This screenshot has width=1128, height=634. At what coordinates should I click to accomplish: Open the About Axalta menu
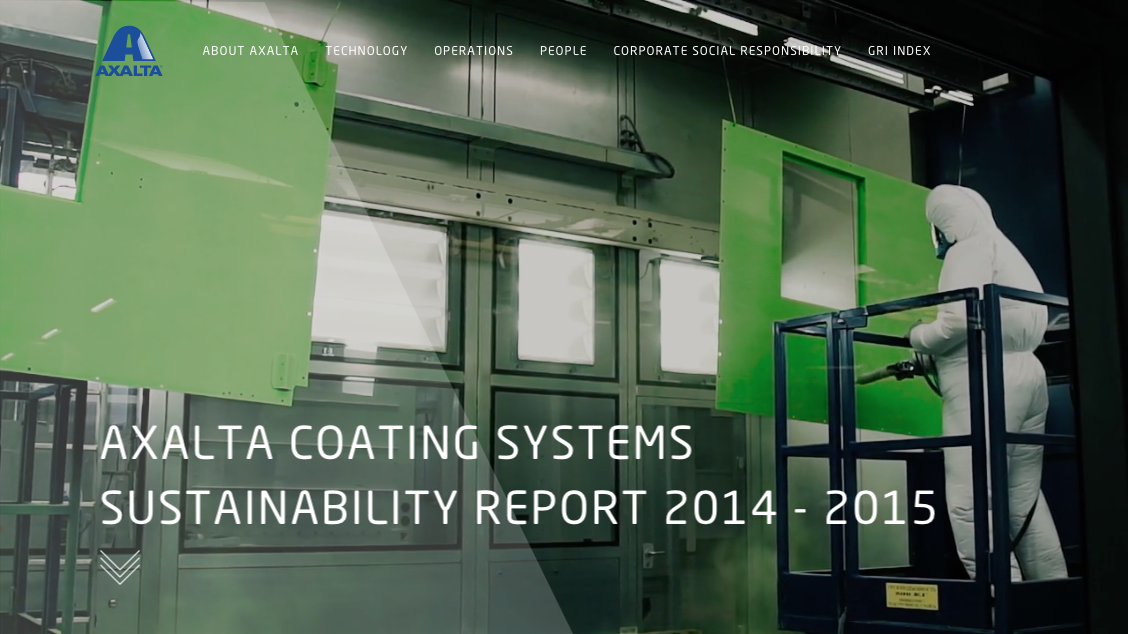pyautogui.click(x=250, y=51)
